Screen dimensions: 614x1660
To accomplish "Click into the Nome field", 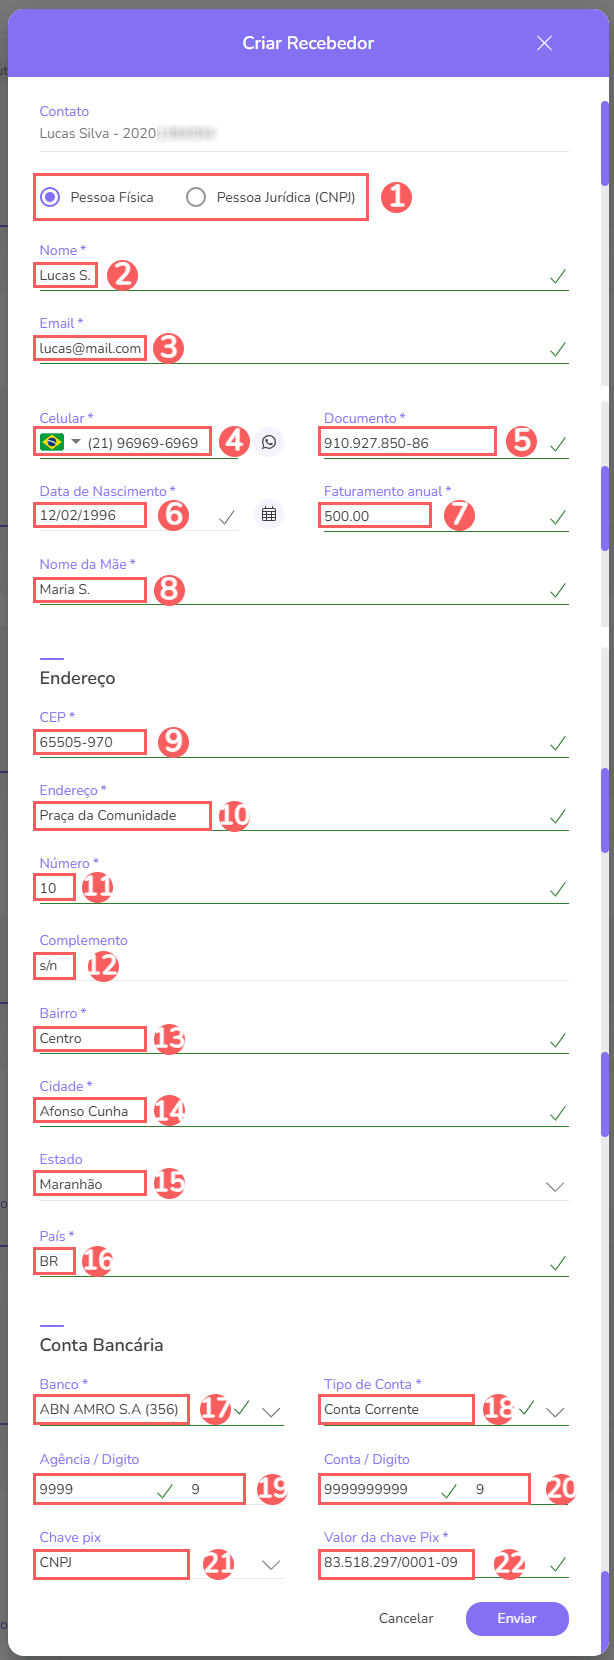I will tap(300, 276).
